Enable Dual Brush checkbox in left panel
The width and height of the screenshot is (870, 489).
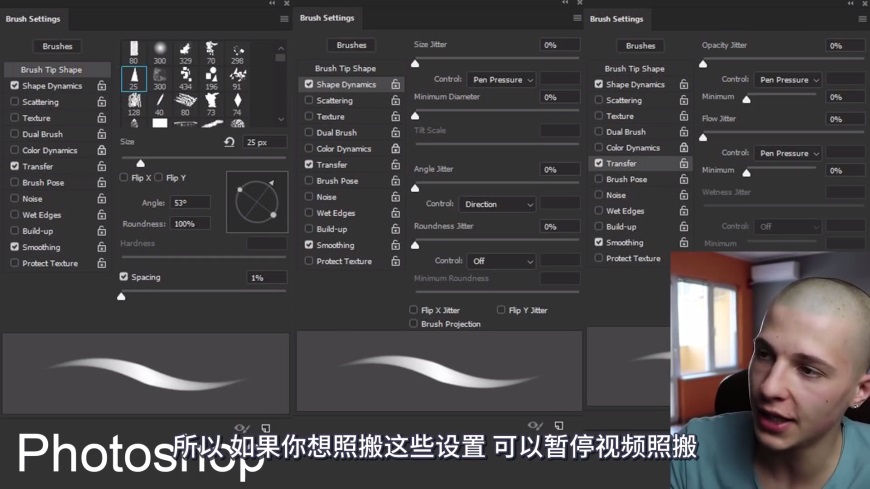point(14,134)
